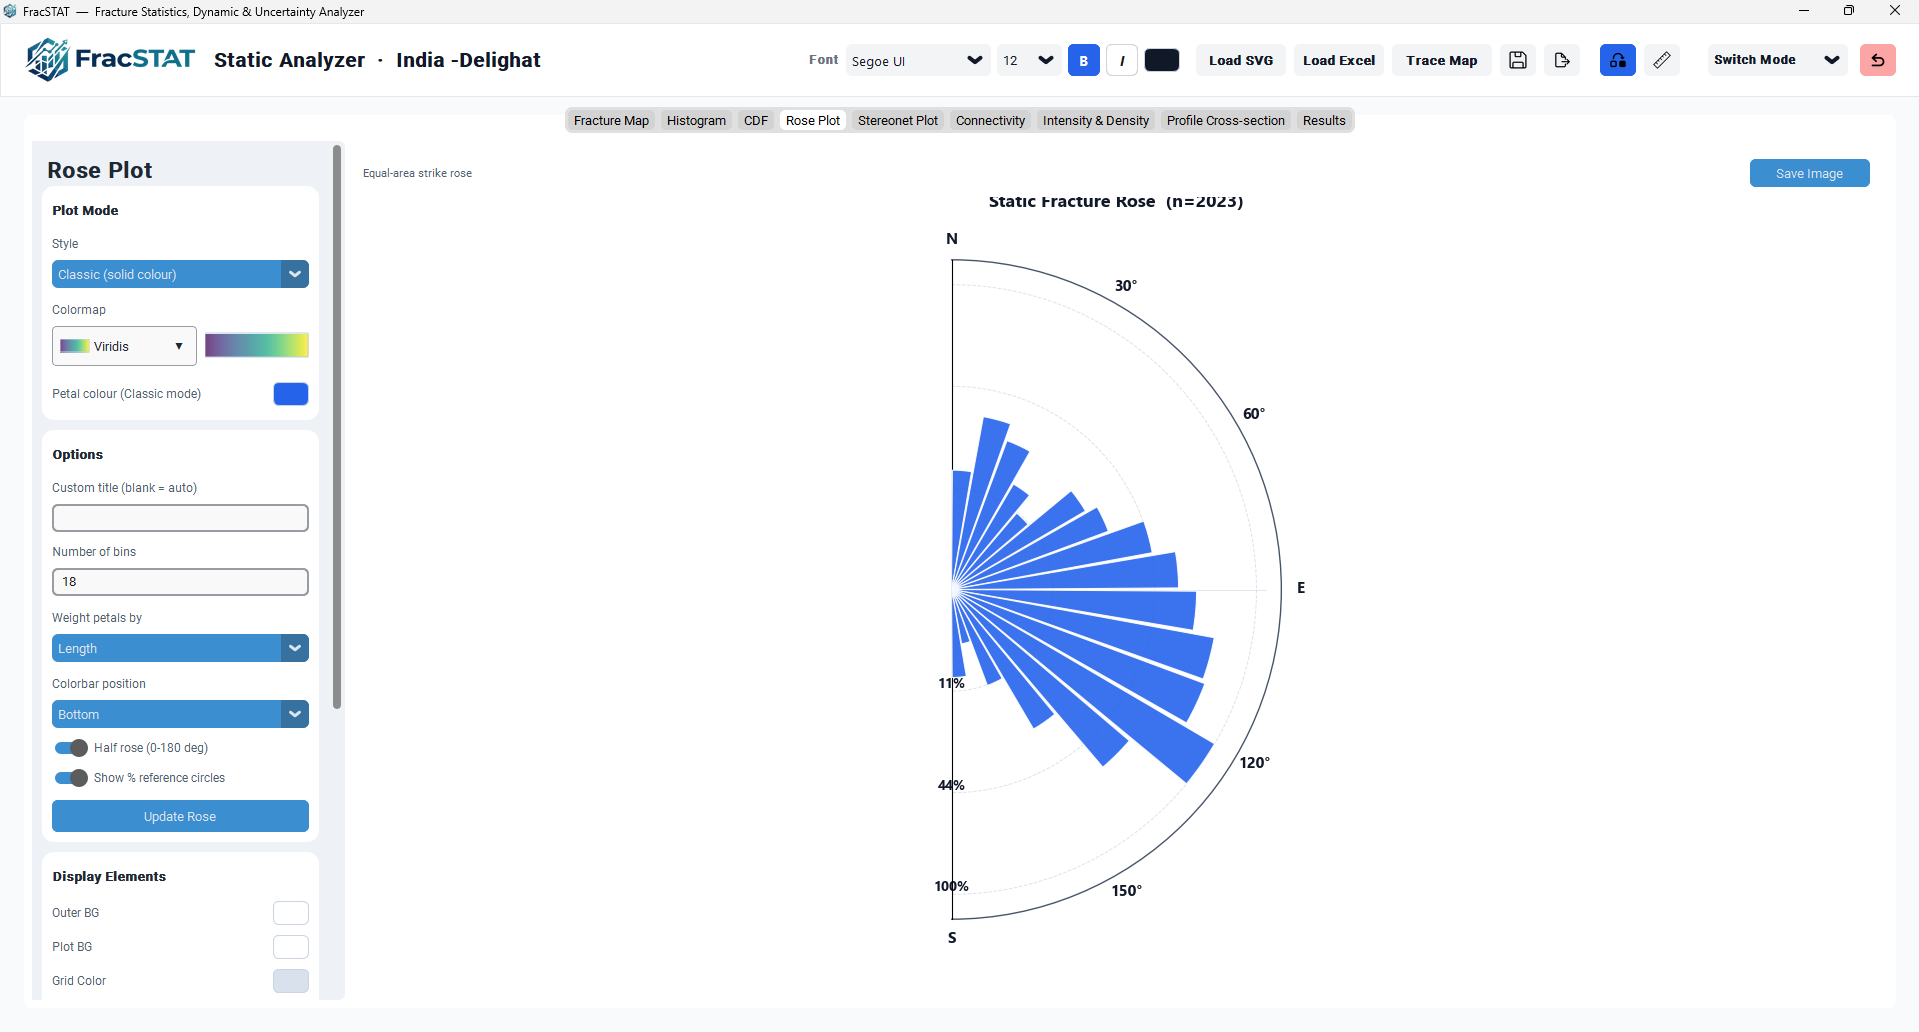
Task: Select the Rose Plot tab
Action: tap(813, 120)
